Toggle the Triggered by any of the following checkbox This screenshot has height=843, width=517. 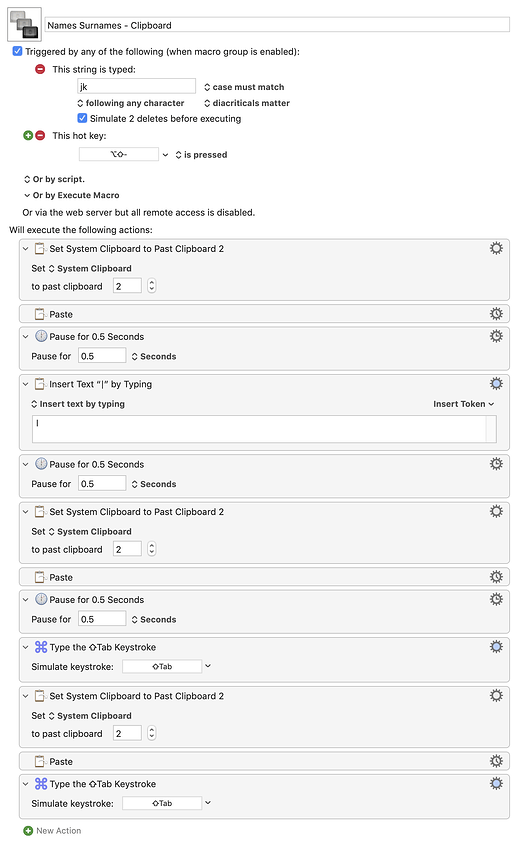17,51
